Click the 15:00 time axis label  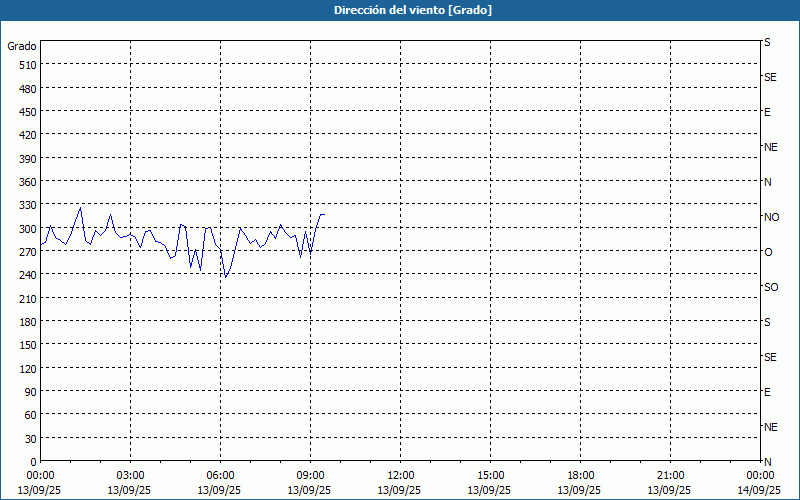[x=490, y=476]
